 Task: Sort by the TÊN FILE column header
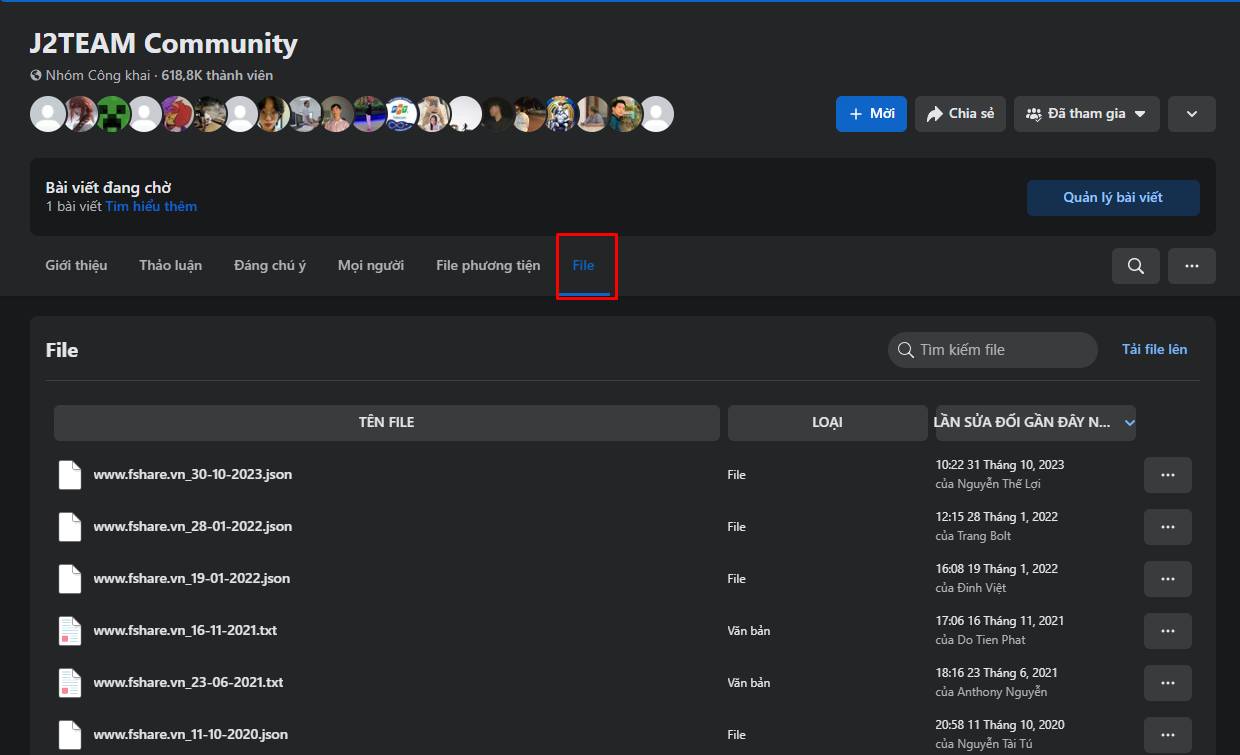387,423
